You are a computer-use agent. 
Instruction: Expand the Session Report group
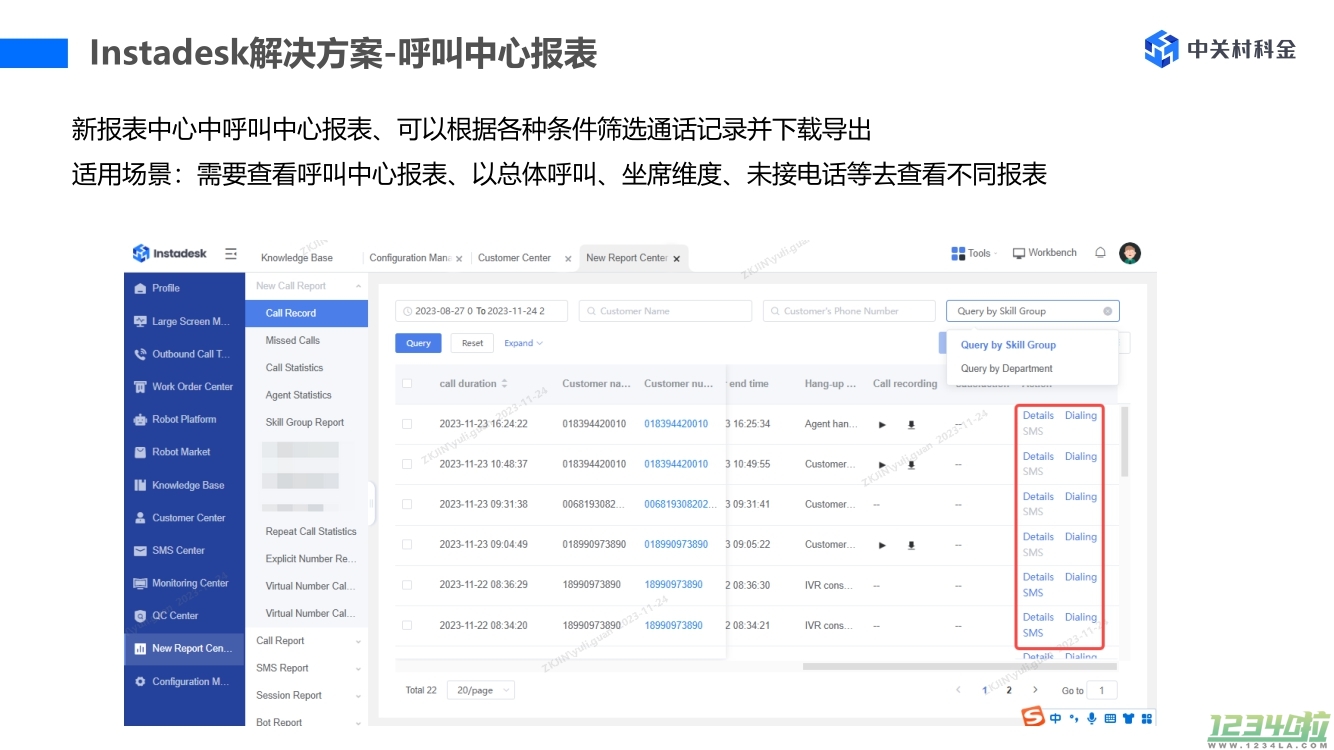tap(307, 696)
